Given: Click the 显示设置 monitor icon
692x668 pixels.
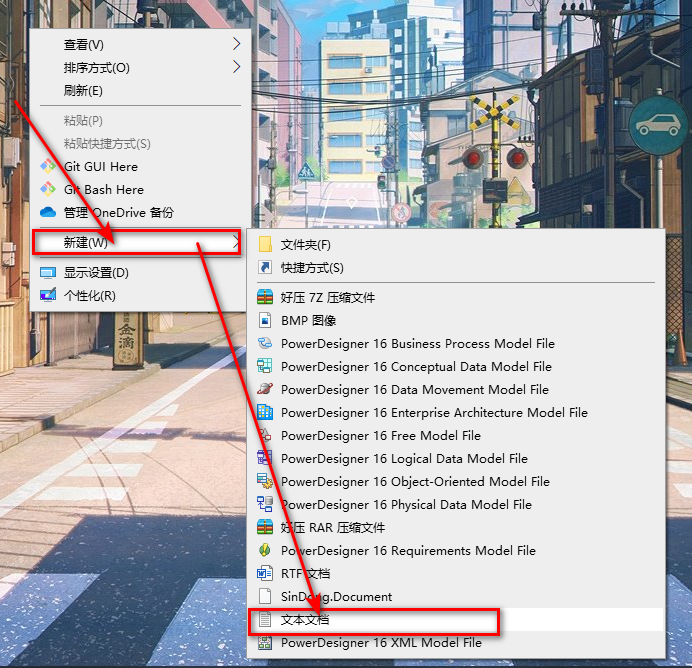Looking at the screenshot, I should [48, 273].
